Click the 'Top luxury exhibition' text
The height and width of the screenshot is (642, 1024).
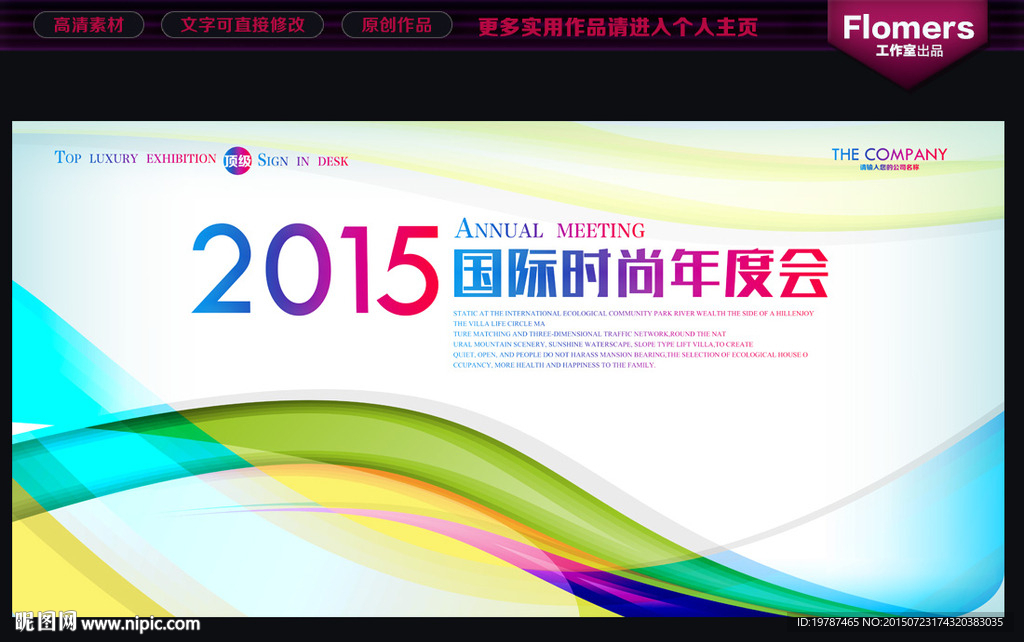coord(135,157)
